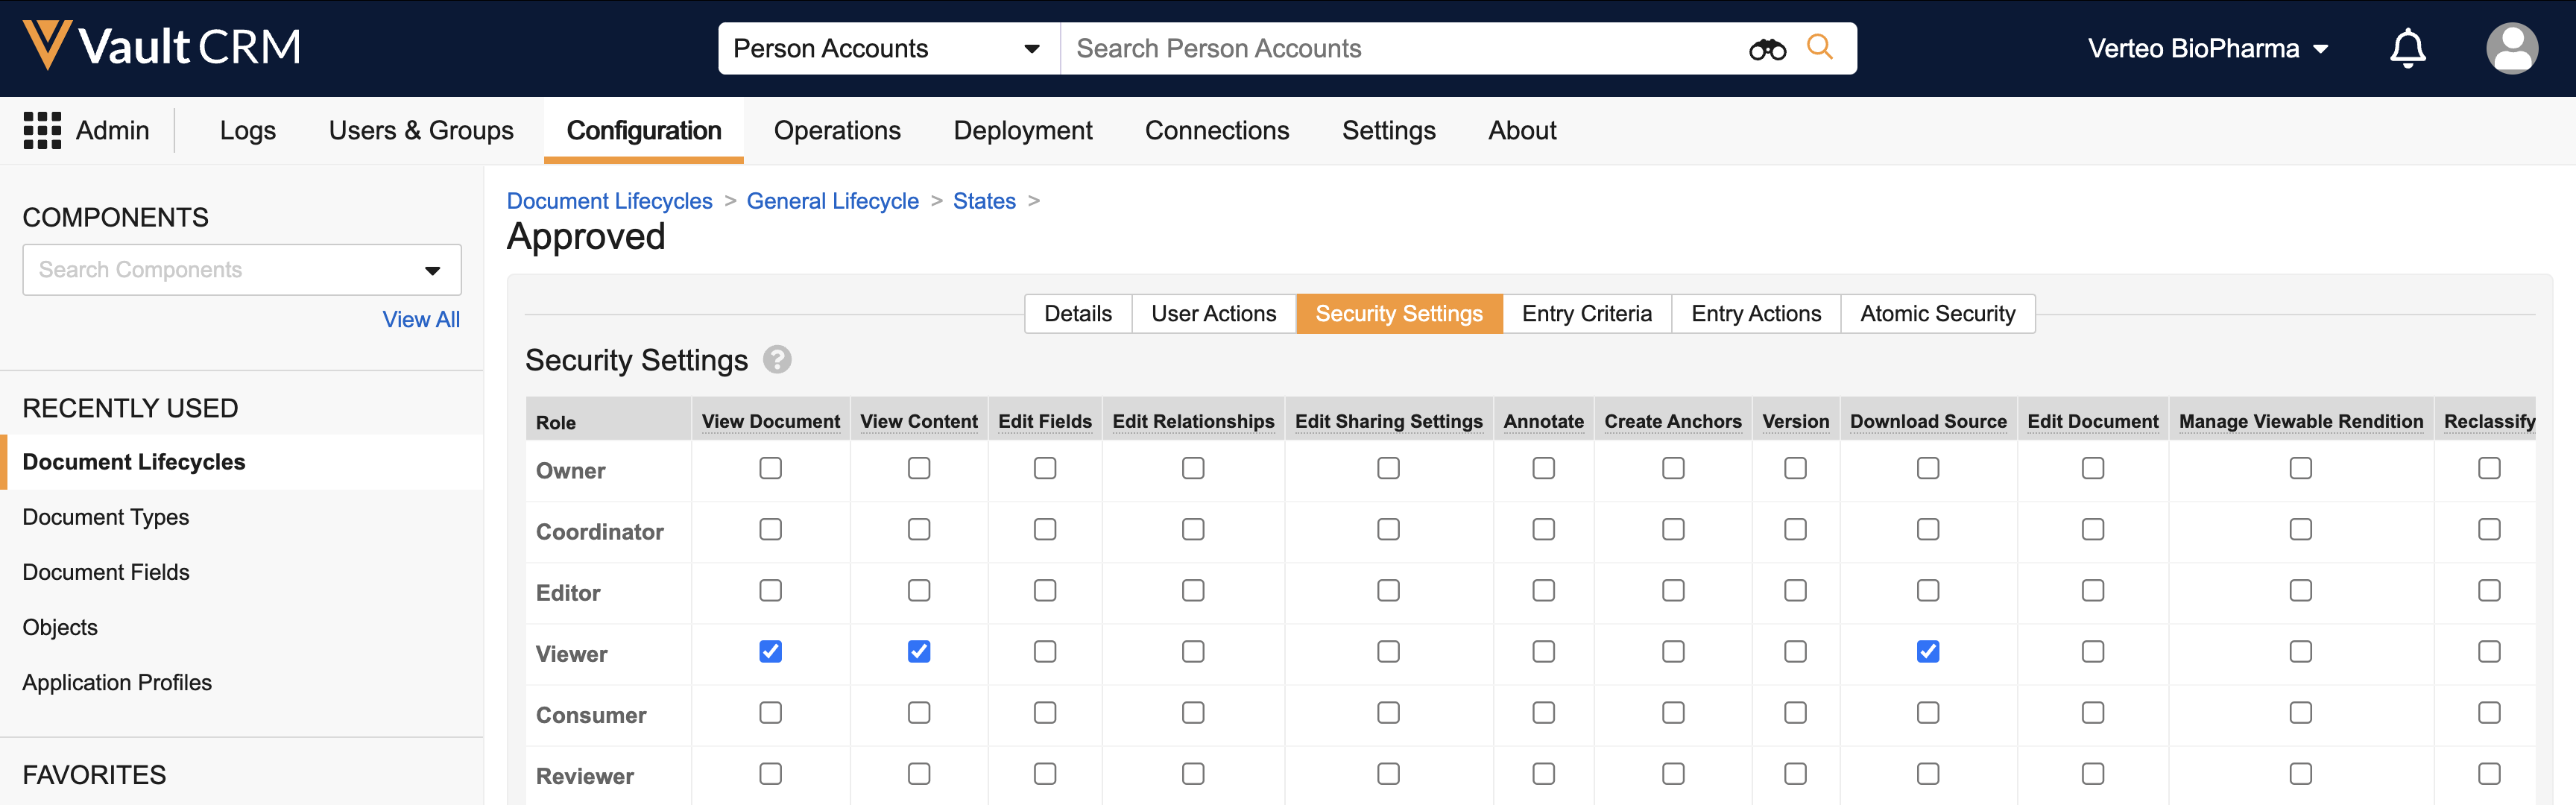Viewport: 2576px width, 805px height.
Task: Open the notifications bell
Action: (x=2407, y=48)
